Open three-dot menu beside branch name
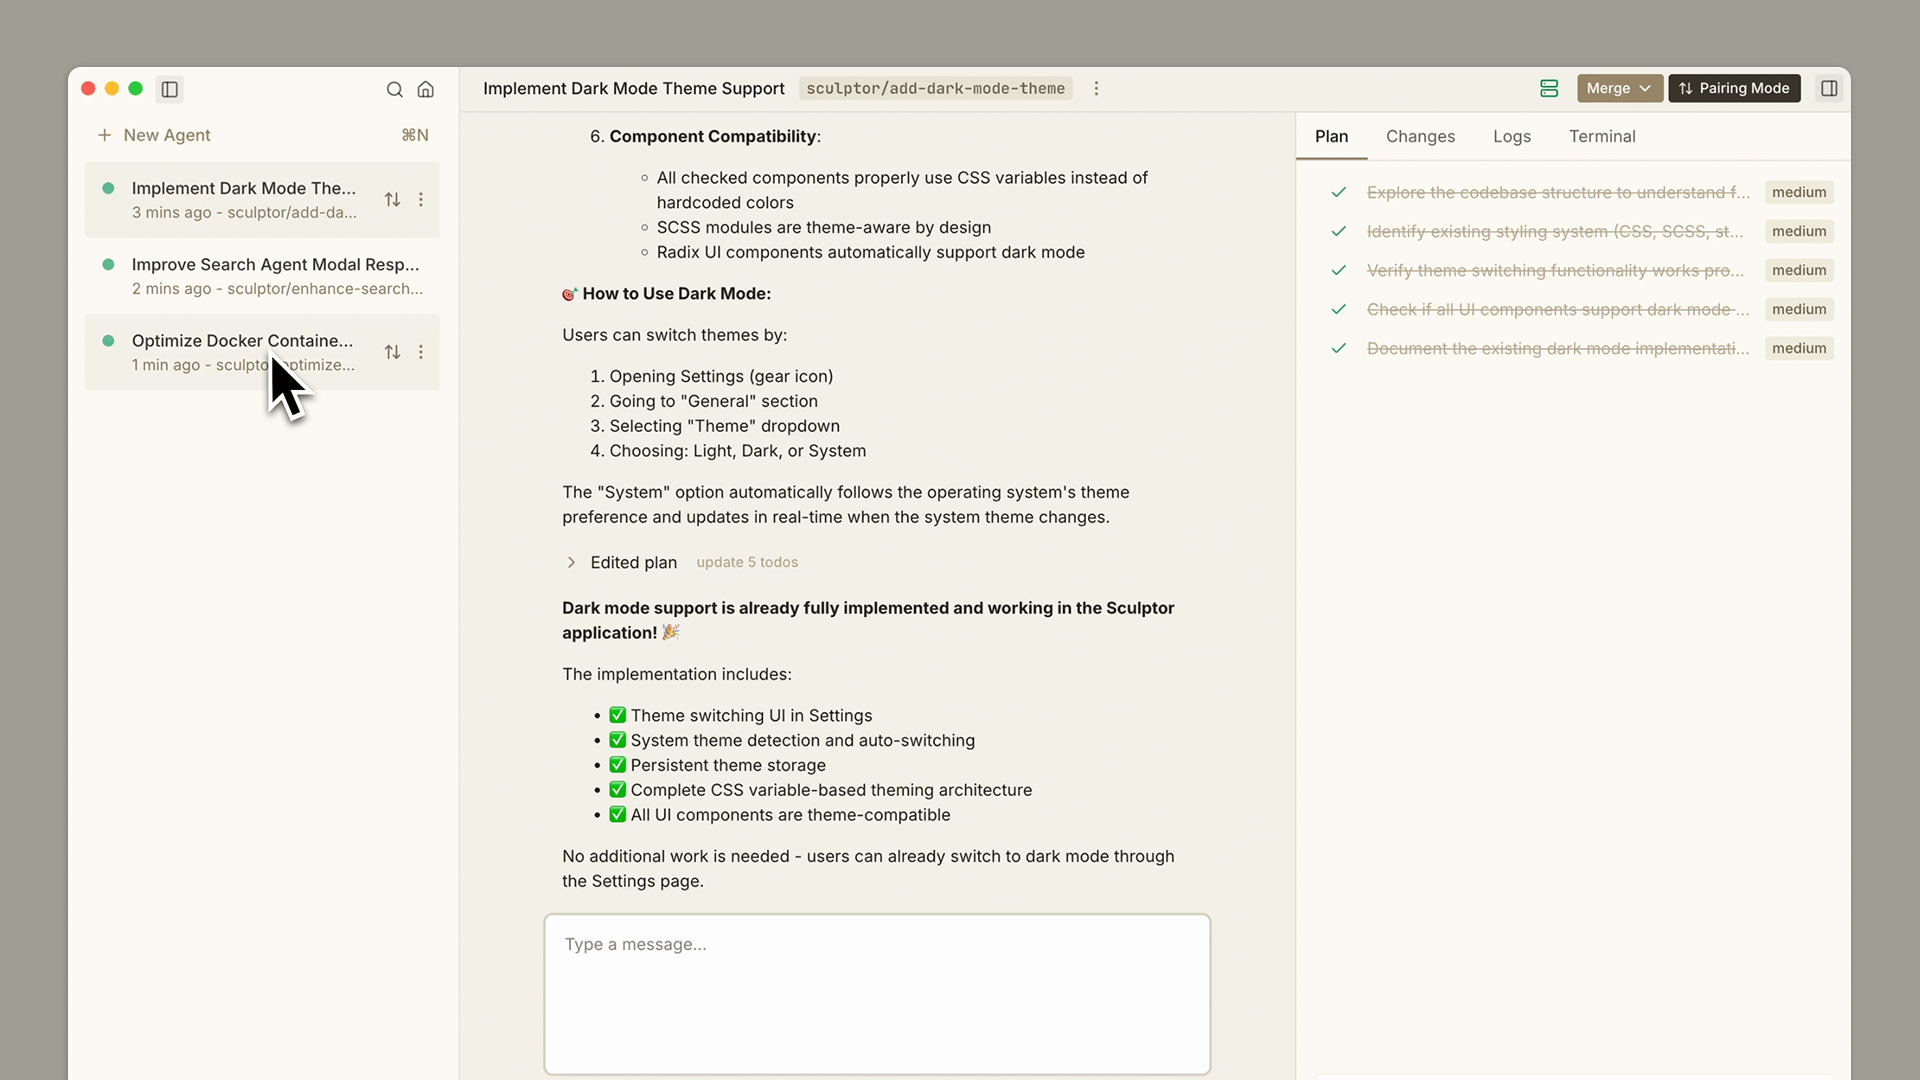Viewport: 1920px width, 1080px height. [x=1097, y=88]
